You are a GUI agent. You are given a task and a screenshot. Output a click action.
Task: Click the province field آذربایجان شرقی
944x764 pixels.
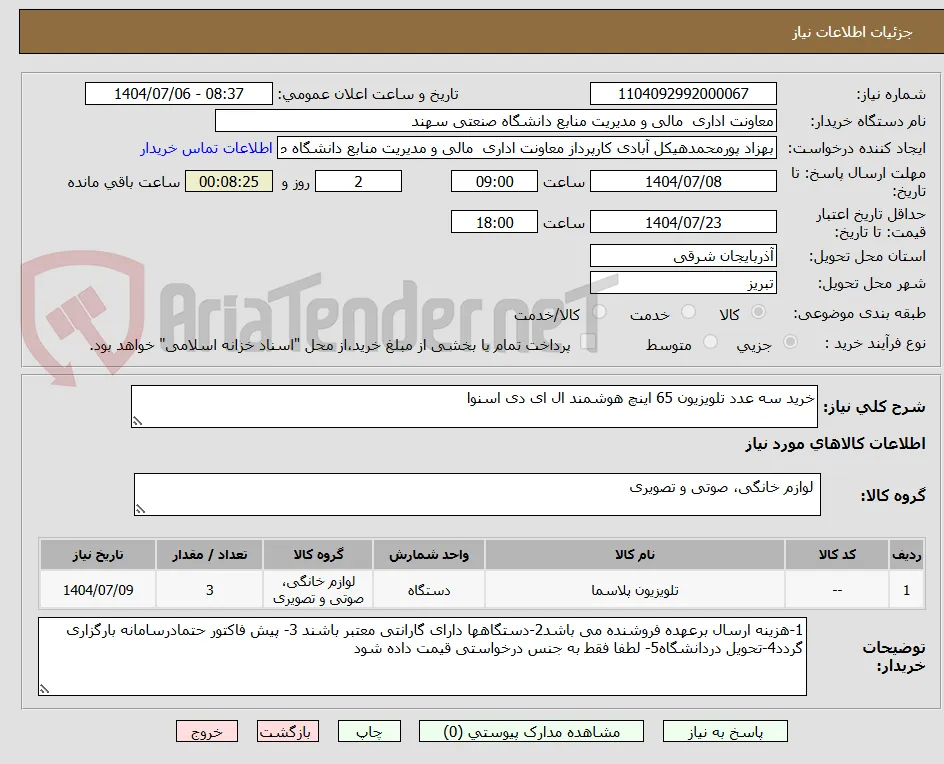coord(683,256)
